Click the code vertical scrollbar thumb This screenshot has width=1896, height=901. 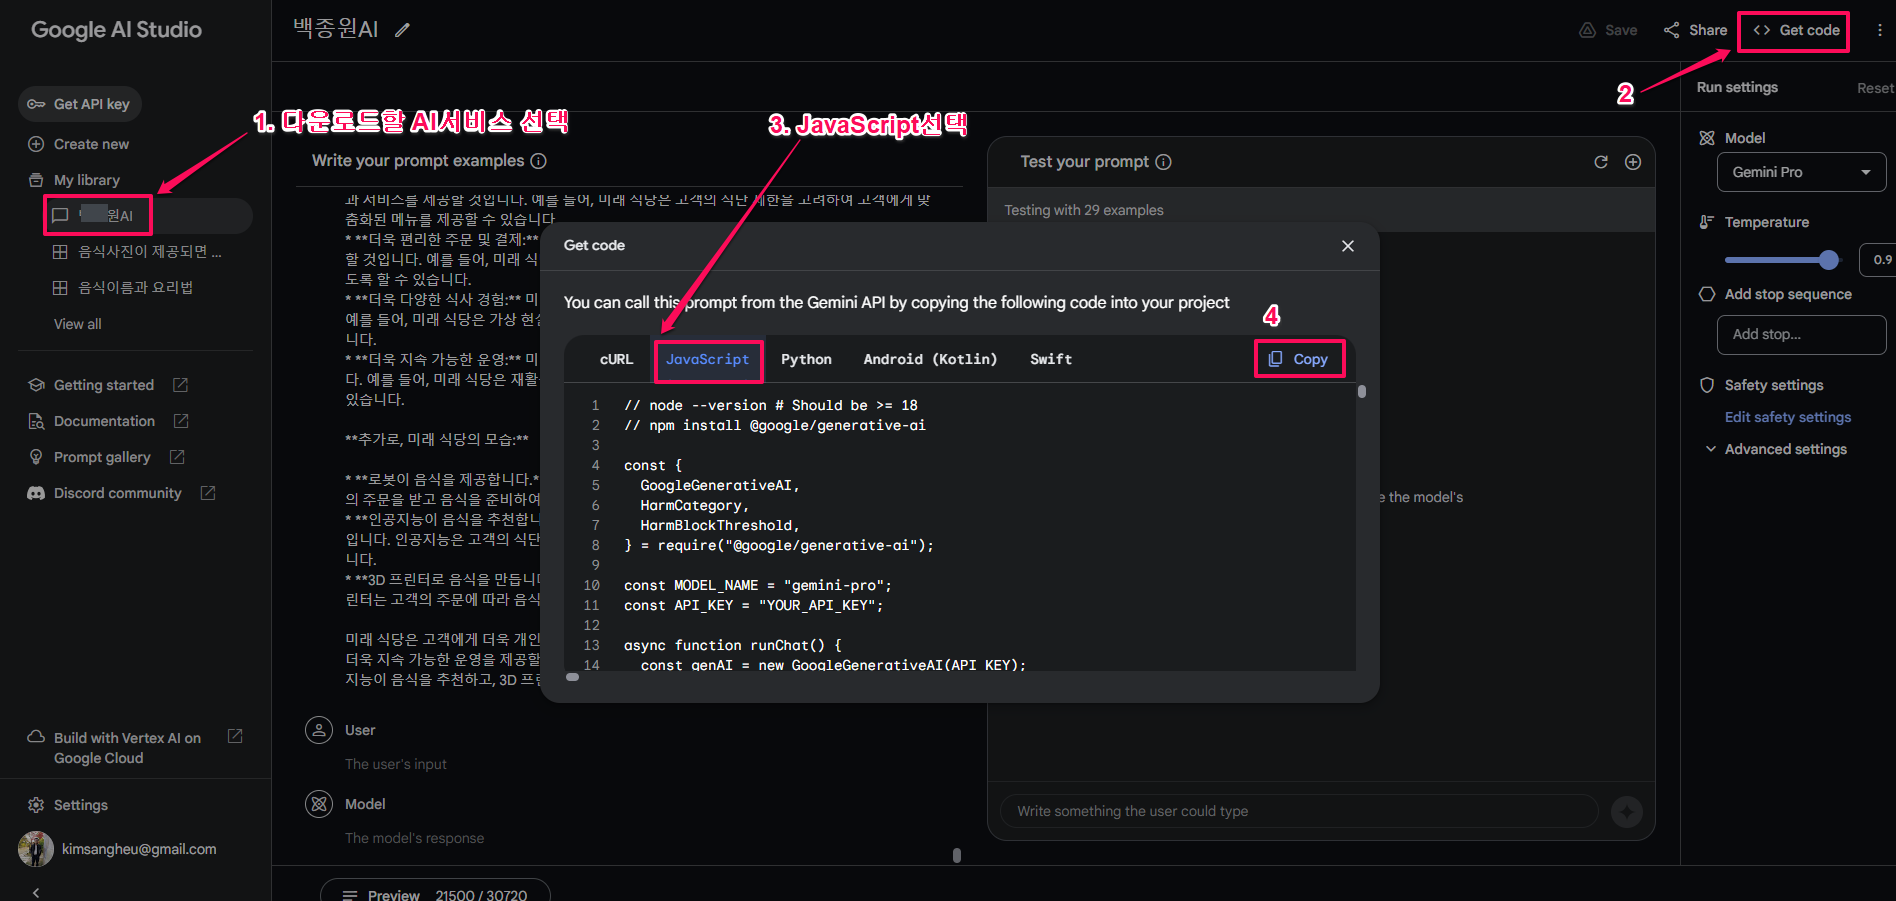click(x=1362, y=392)
